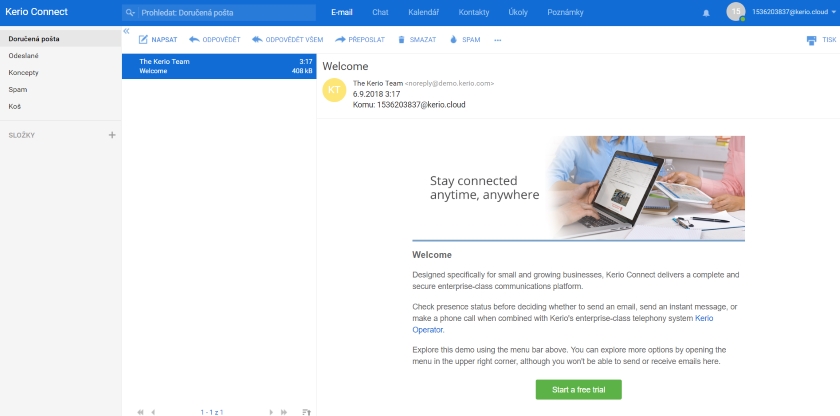Go to previous page of the message list
The image size is (840, 416).
153,412
